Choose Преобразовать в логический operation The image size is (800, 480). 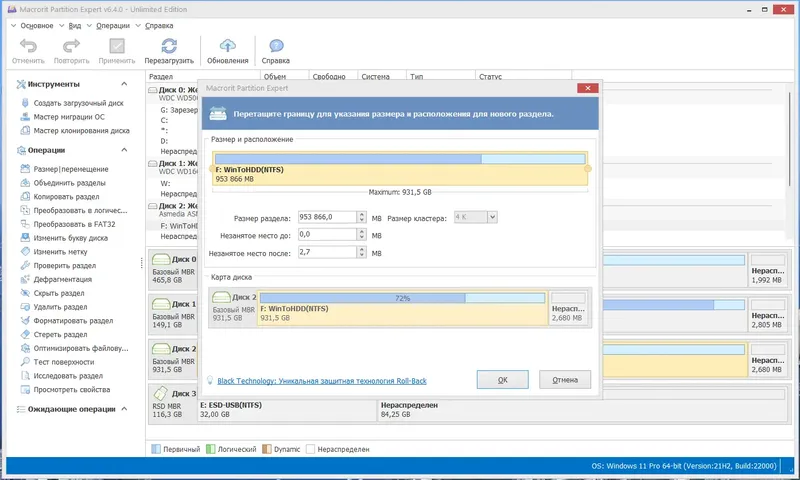pyautogui.click(x=80, y=210)
